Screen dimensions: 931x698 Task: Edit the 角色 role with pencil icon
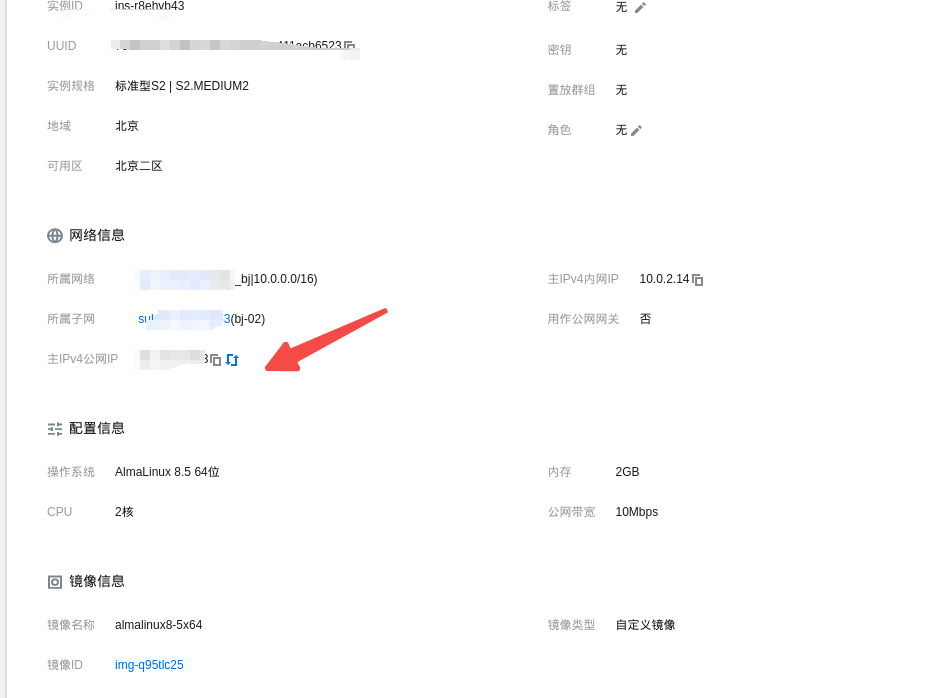636,131
